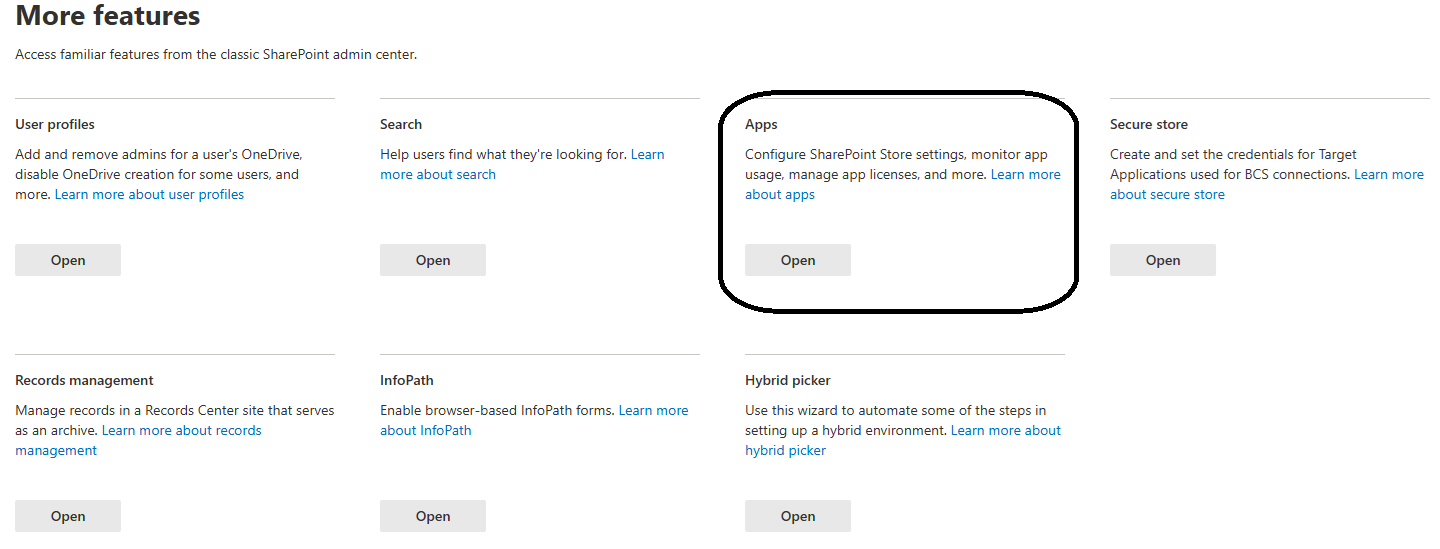Click the InfoPath Open button
The image size is (1440, 549).
tap(432, 516)
